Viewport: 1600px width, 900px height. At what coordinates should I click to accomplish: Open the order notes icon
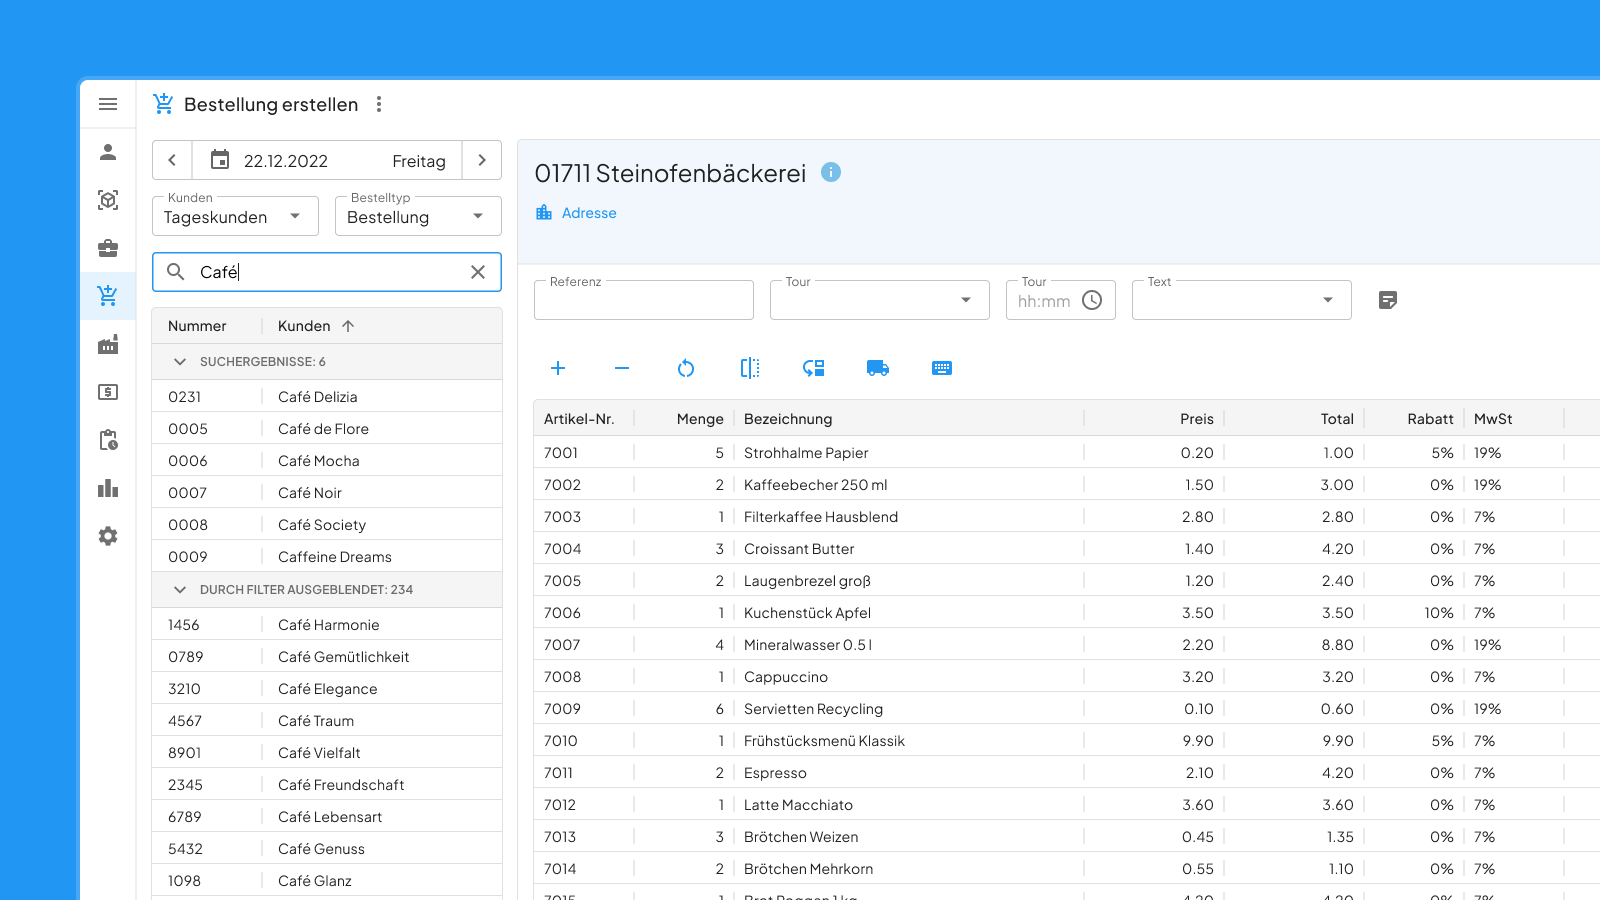coord(1388,300)
